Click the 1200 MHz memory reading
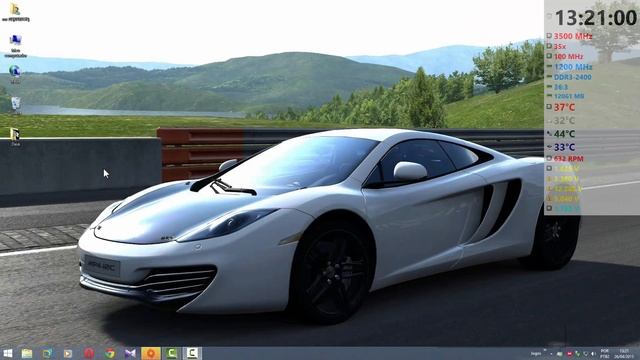 tap(573, 67)
